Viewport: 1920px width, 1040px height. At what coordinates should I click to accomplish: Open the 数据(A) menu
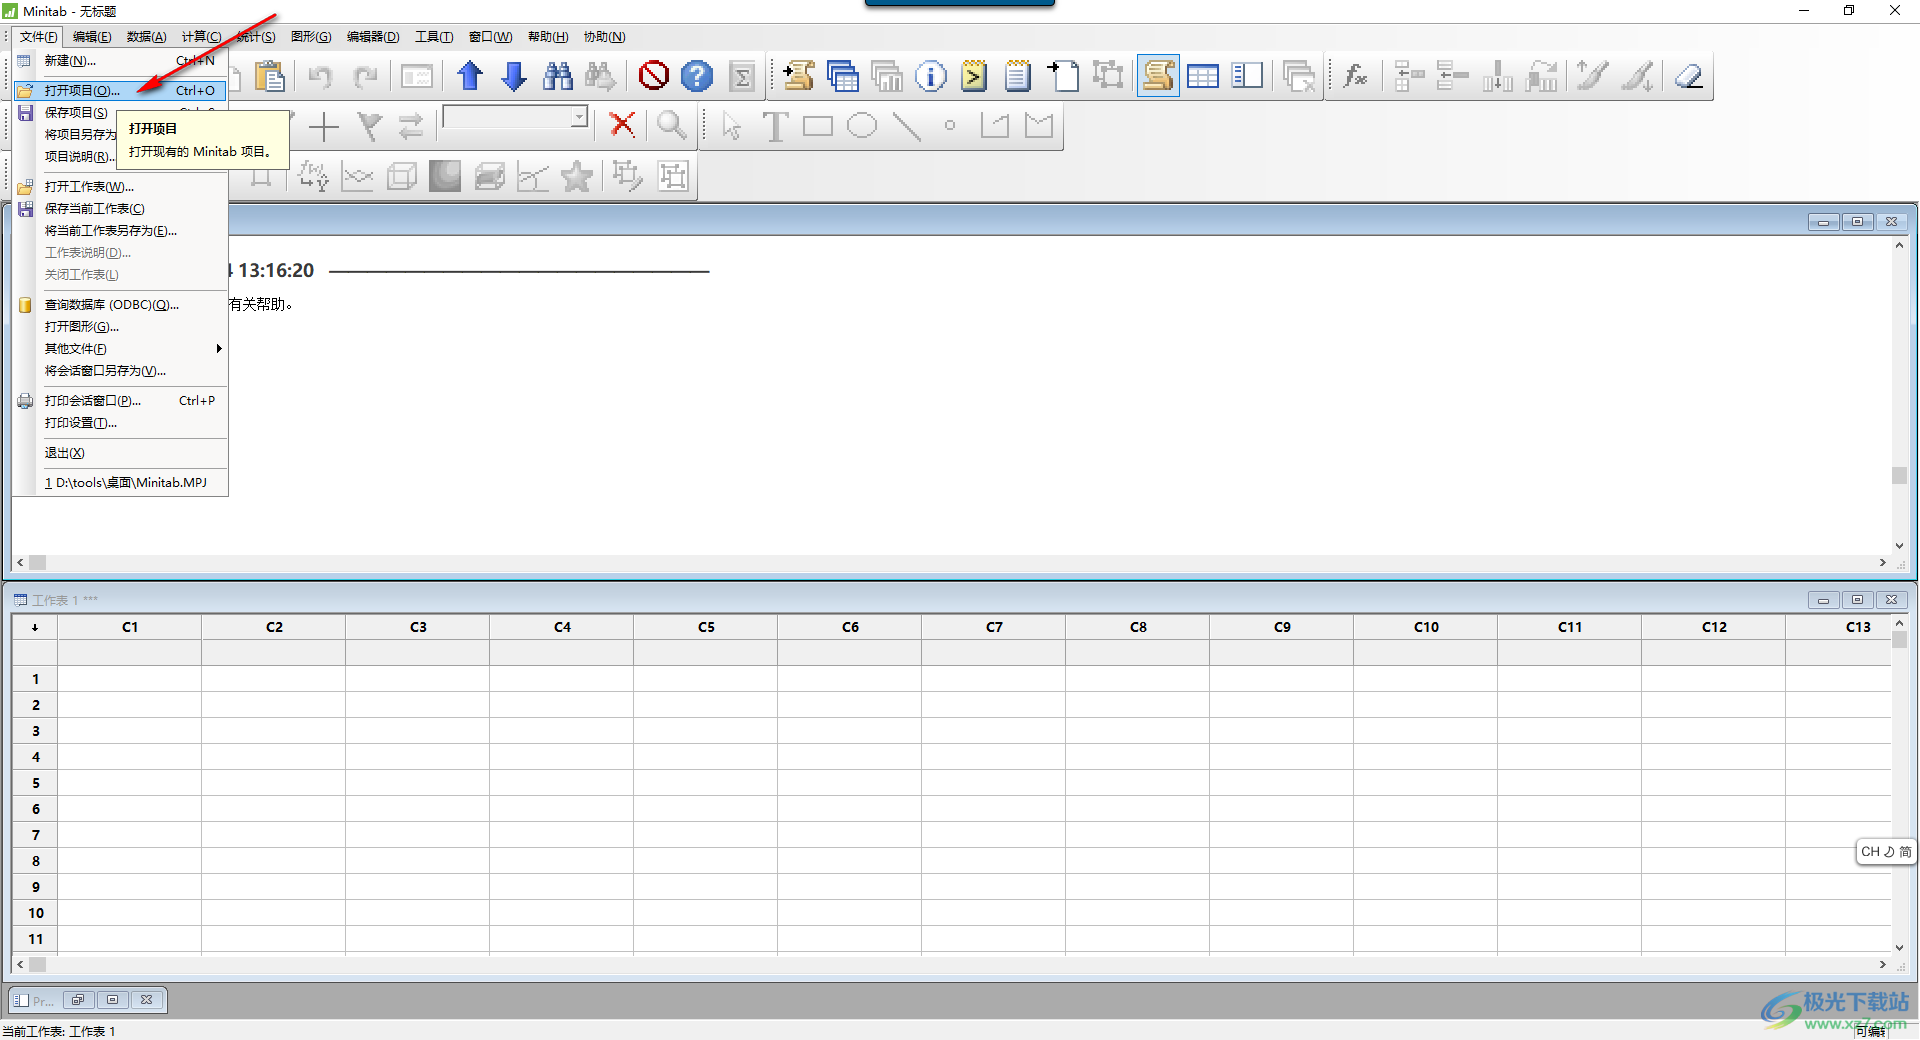click(x=146, y=37)
